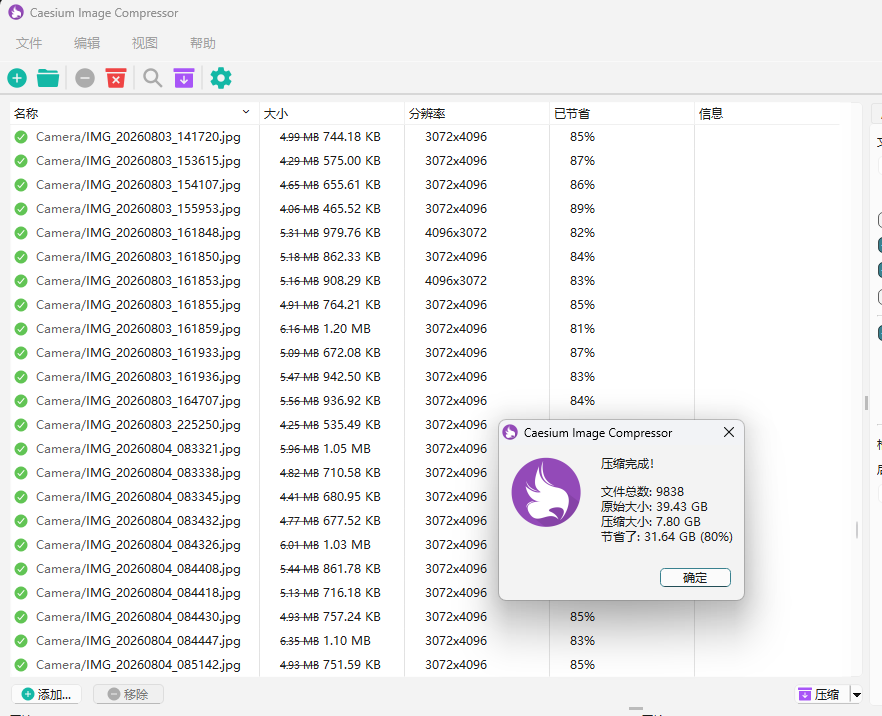Screen dimensions: 882x716
Task: Select row Camera/IMG_20260803_153615.jpg
Action: pyautogui.click(x=425, y=161)
